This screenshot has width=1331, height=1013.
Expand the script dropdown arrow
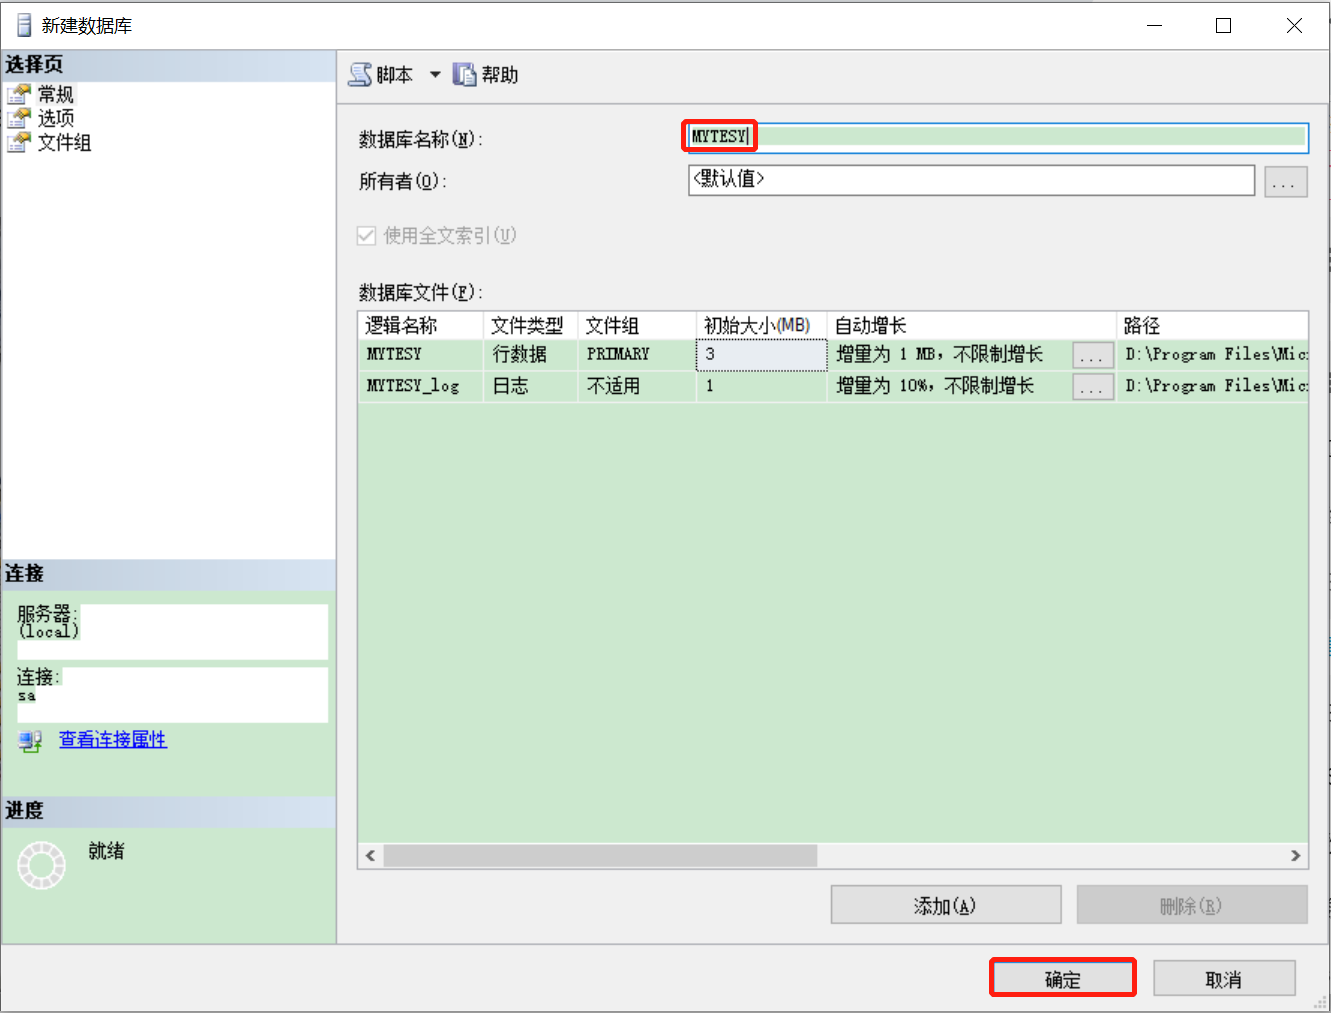pyautogui.click(x=435, y=75)
